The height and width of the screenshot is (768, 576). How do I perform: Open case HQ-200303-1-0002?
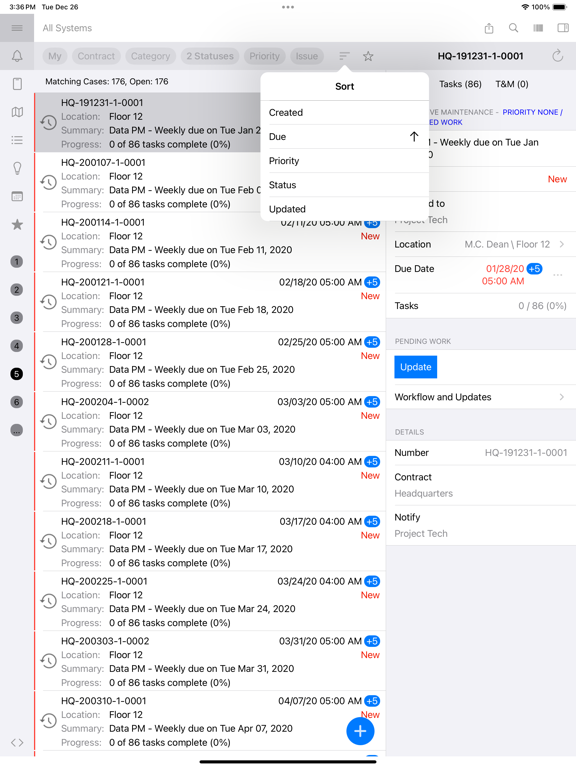[x=210, y=661]
